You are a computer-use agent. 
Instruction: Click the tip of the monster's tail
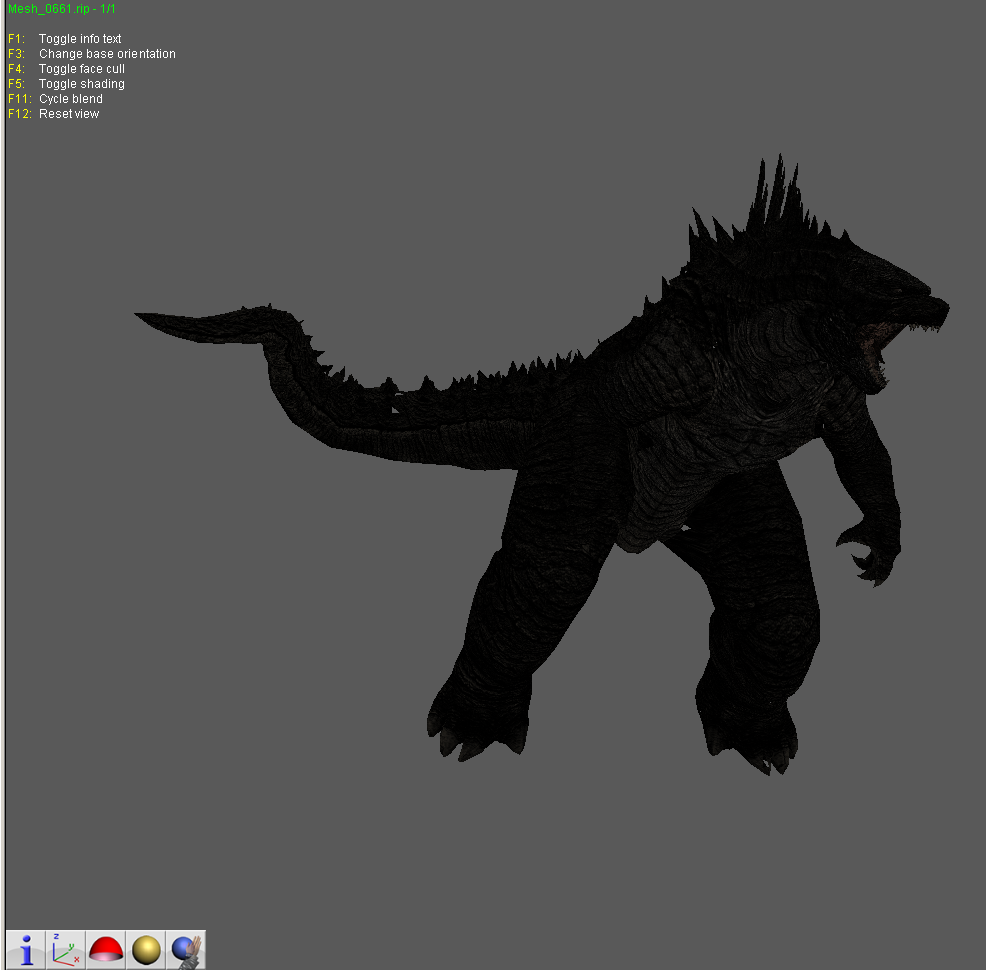143,316
